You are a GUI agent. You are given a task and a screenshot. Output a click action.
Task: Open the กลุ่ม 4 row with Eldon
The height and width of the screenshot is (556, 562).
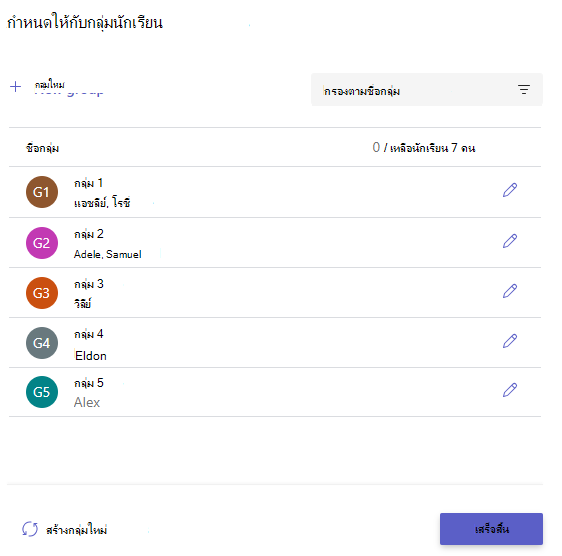point(275,343)
